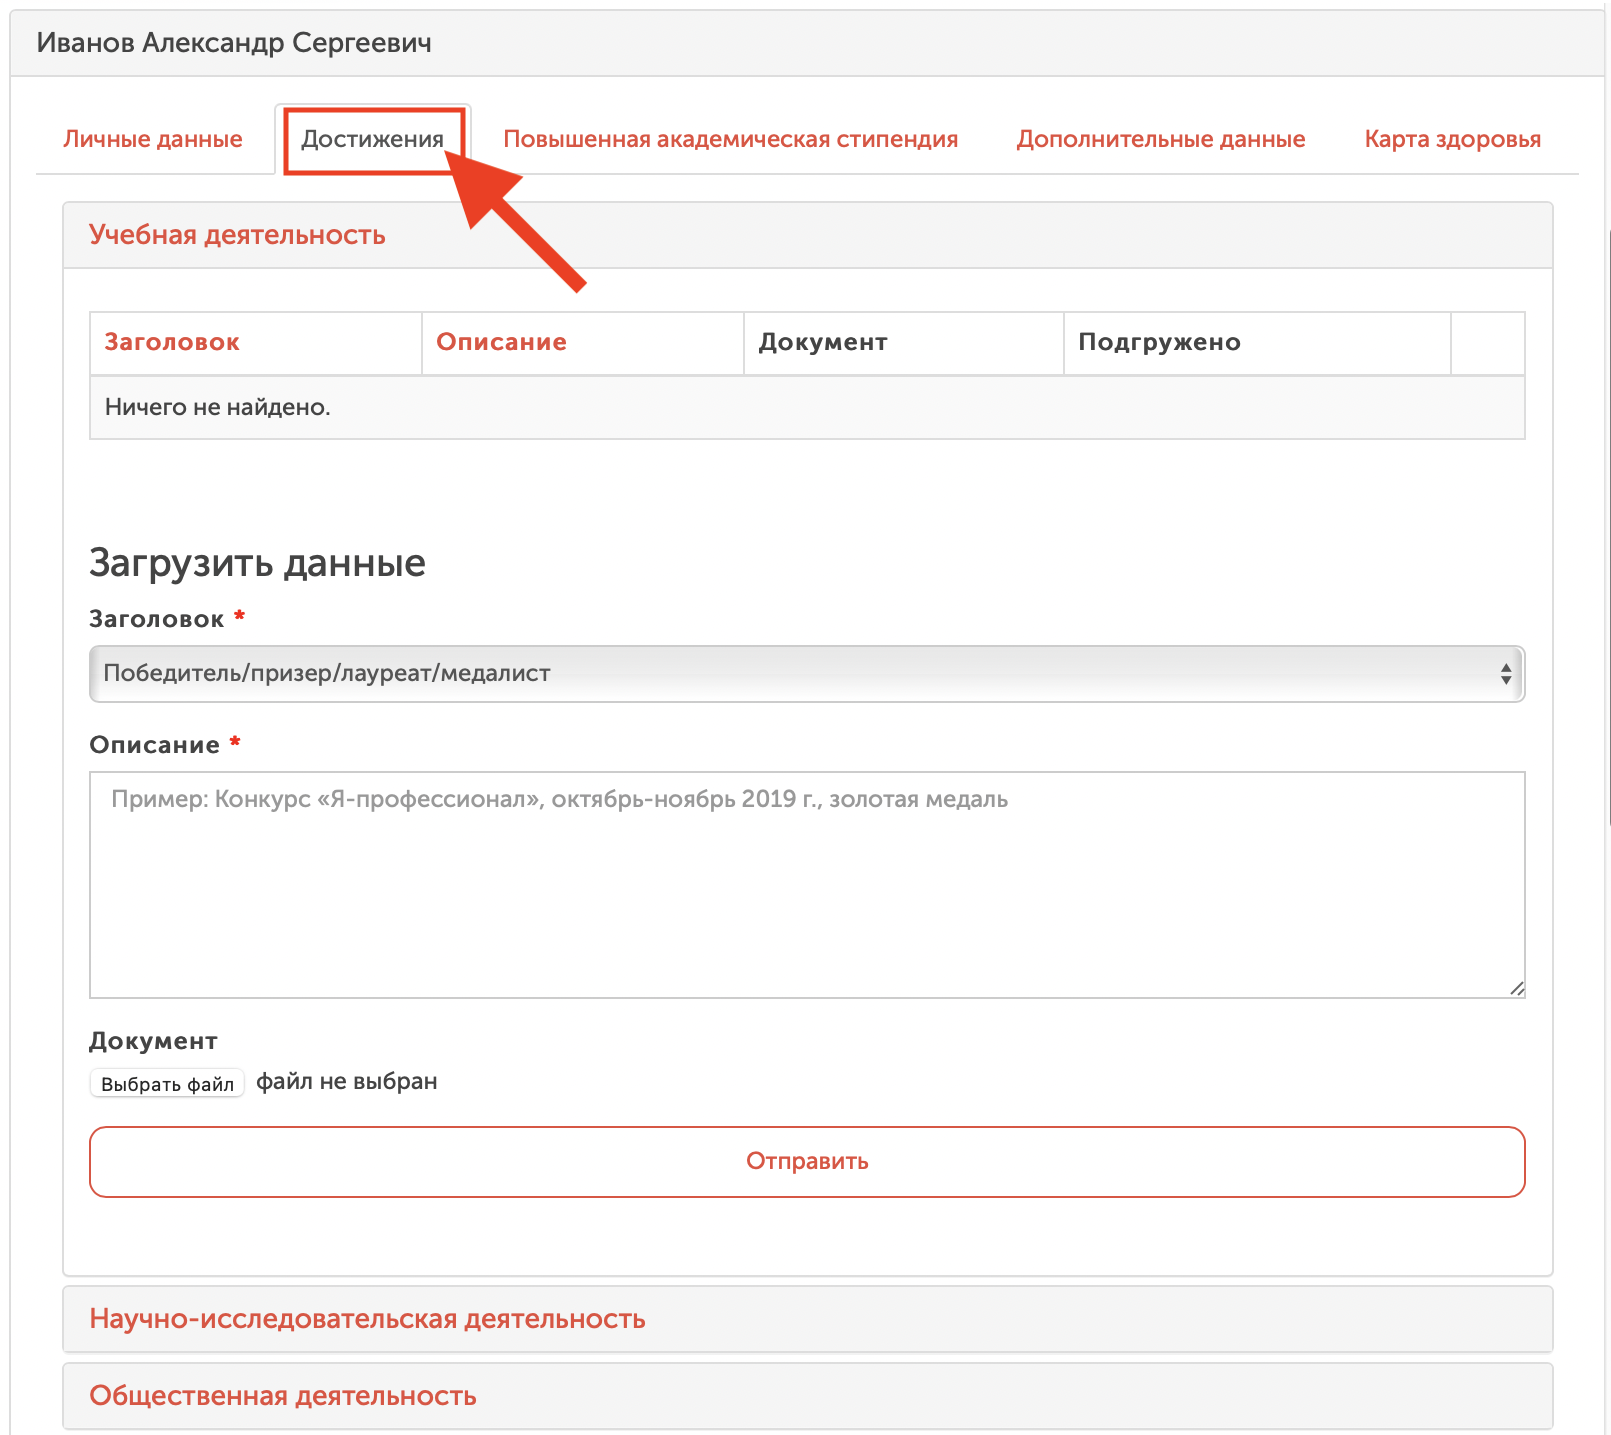1611x1435 pixels.
Task: Go to the Карта здоровья tab
Action: pyautogui.click(x=1452, y=139)
